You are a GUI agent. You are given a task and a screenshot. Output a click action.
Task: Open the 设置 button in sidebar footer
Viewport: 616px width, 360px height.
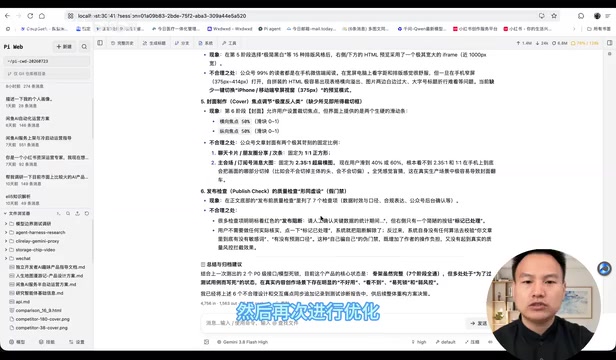(x=77, y=342)
